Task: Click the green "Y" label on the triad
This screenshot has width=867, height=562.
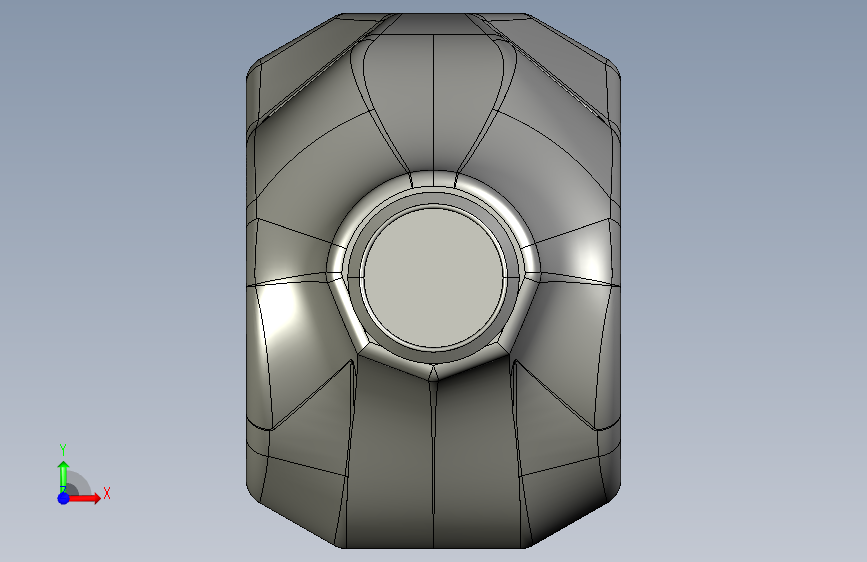Action: click(x=63, y=450)
